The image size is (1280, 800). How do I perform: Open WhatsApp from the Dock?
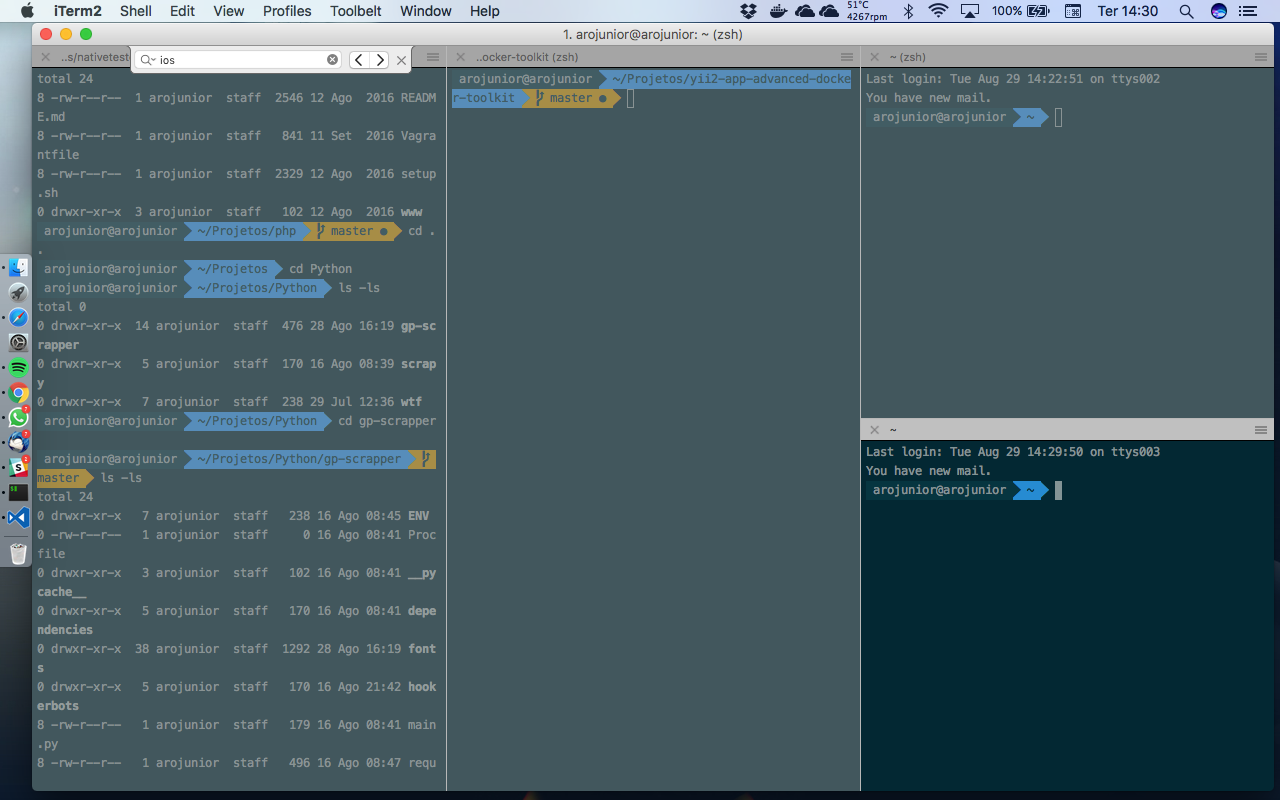tap(19, 418)
